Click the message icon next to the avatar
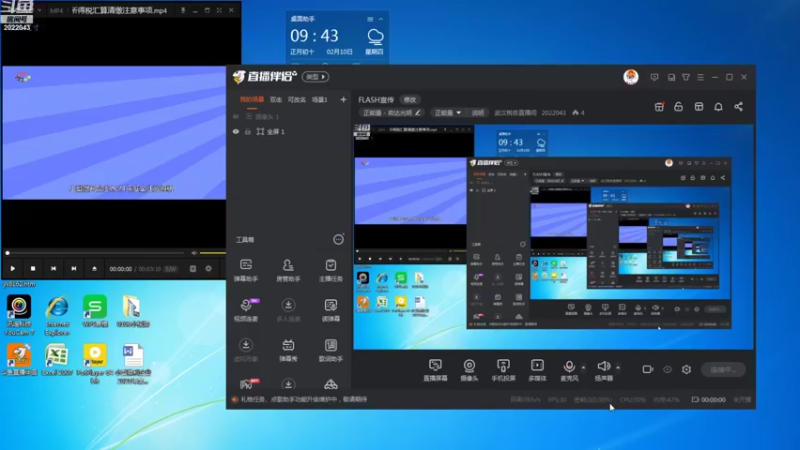The height and width of the screenshot is (450, 800). [x=655, y=77]
